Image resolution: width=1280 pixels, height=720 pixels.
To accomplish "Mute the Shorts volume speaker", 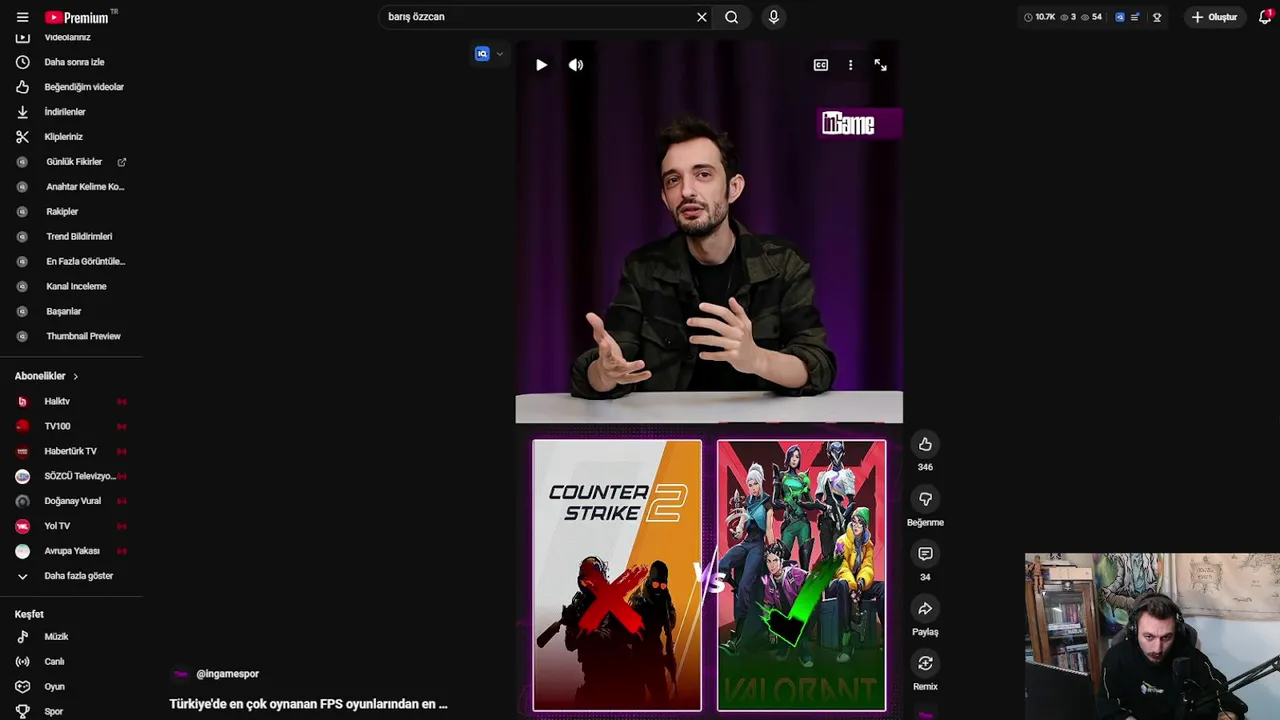I will [576, 65].
